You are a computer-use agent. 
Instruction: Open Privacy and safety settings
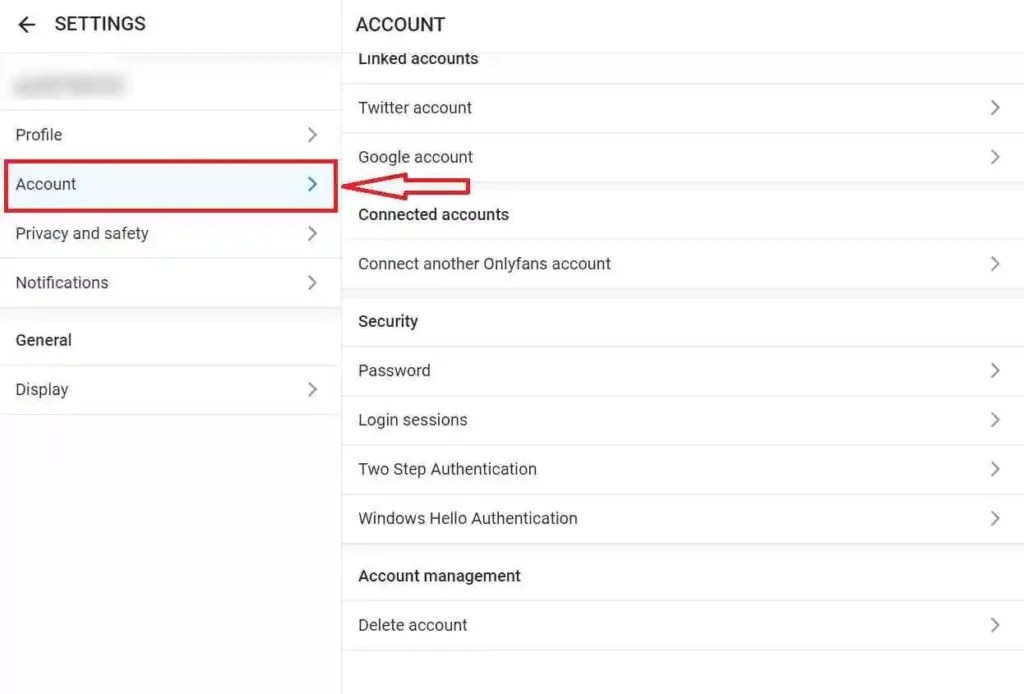pyautogui.click(x=170, y=234)
